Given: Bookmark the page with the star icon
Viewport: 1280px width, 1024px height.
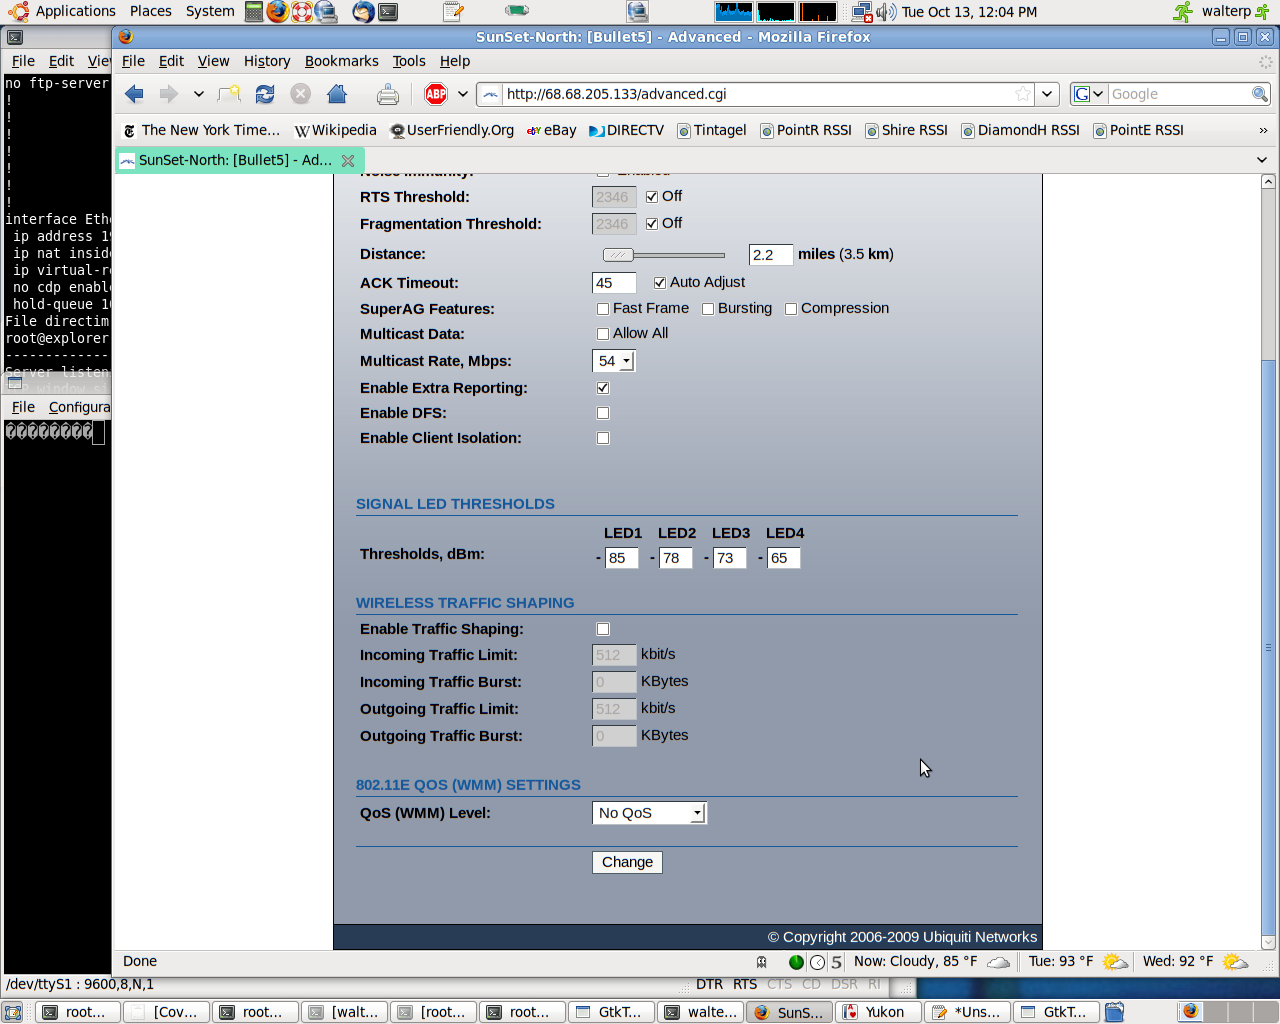Looking at the screenshot, I should (x=1022, y=94).
